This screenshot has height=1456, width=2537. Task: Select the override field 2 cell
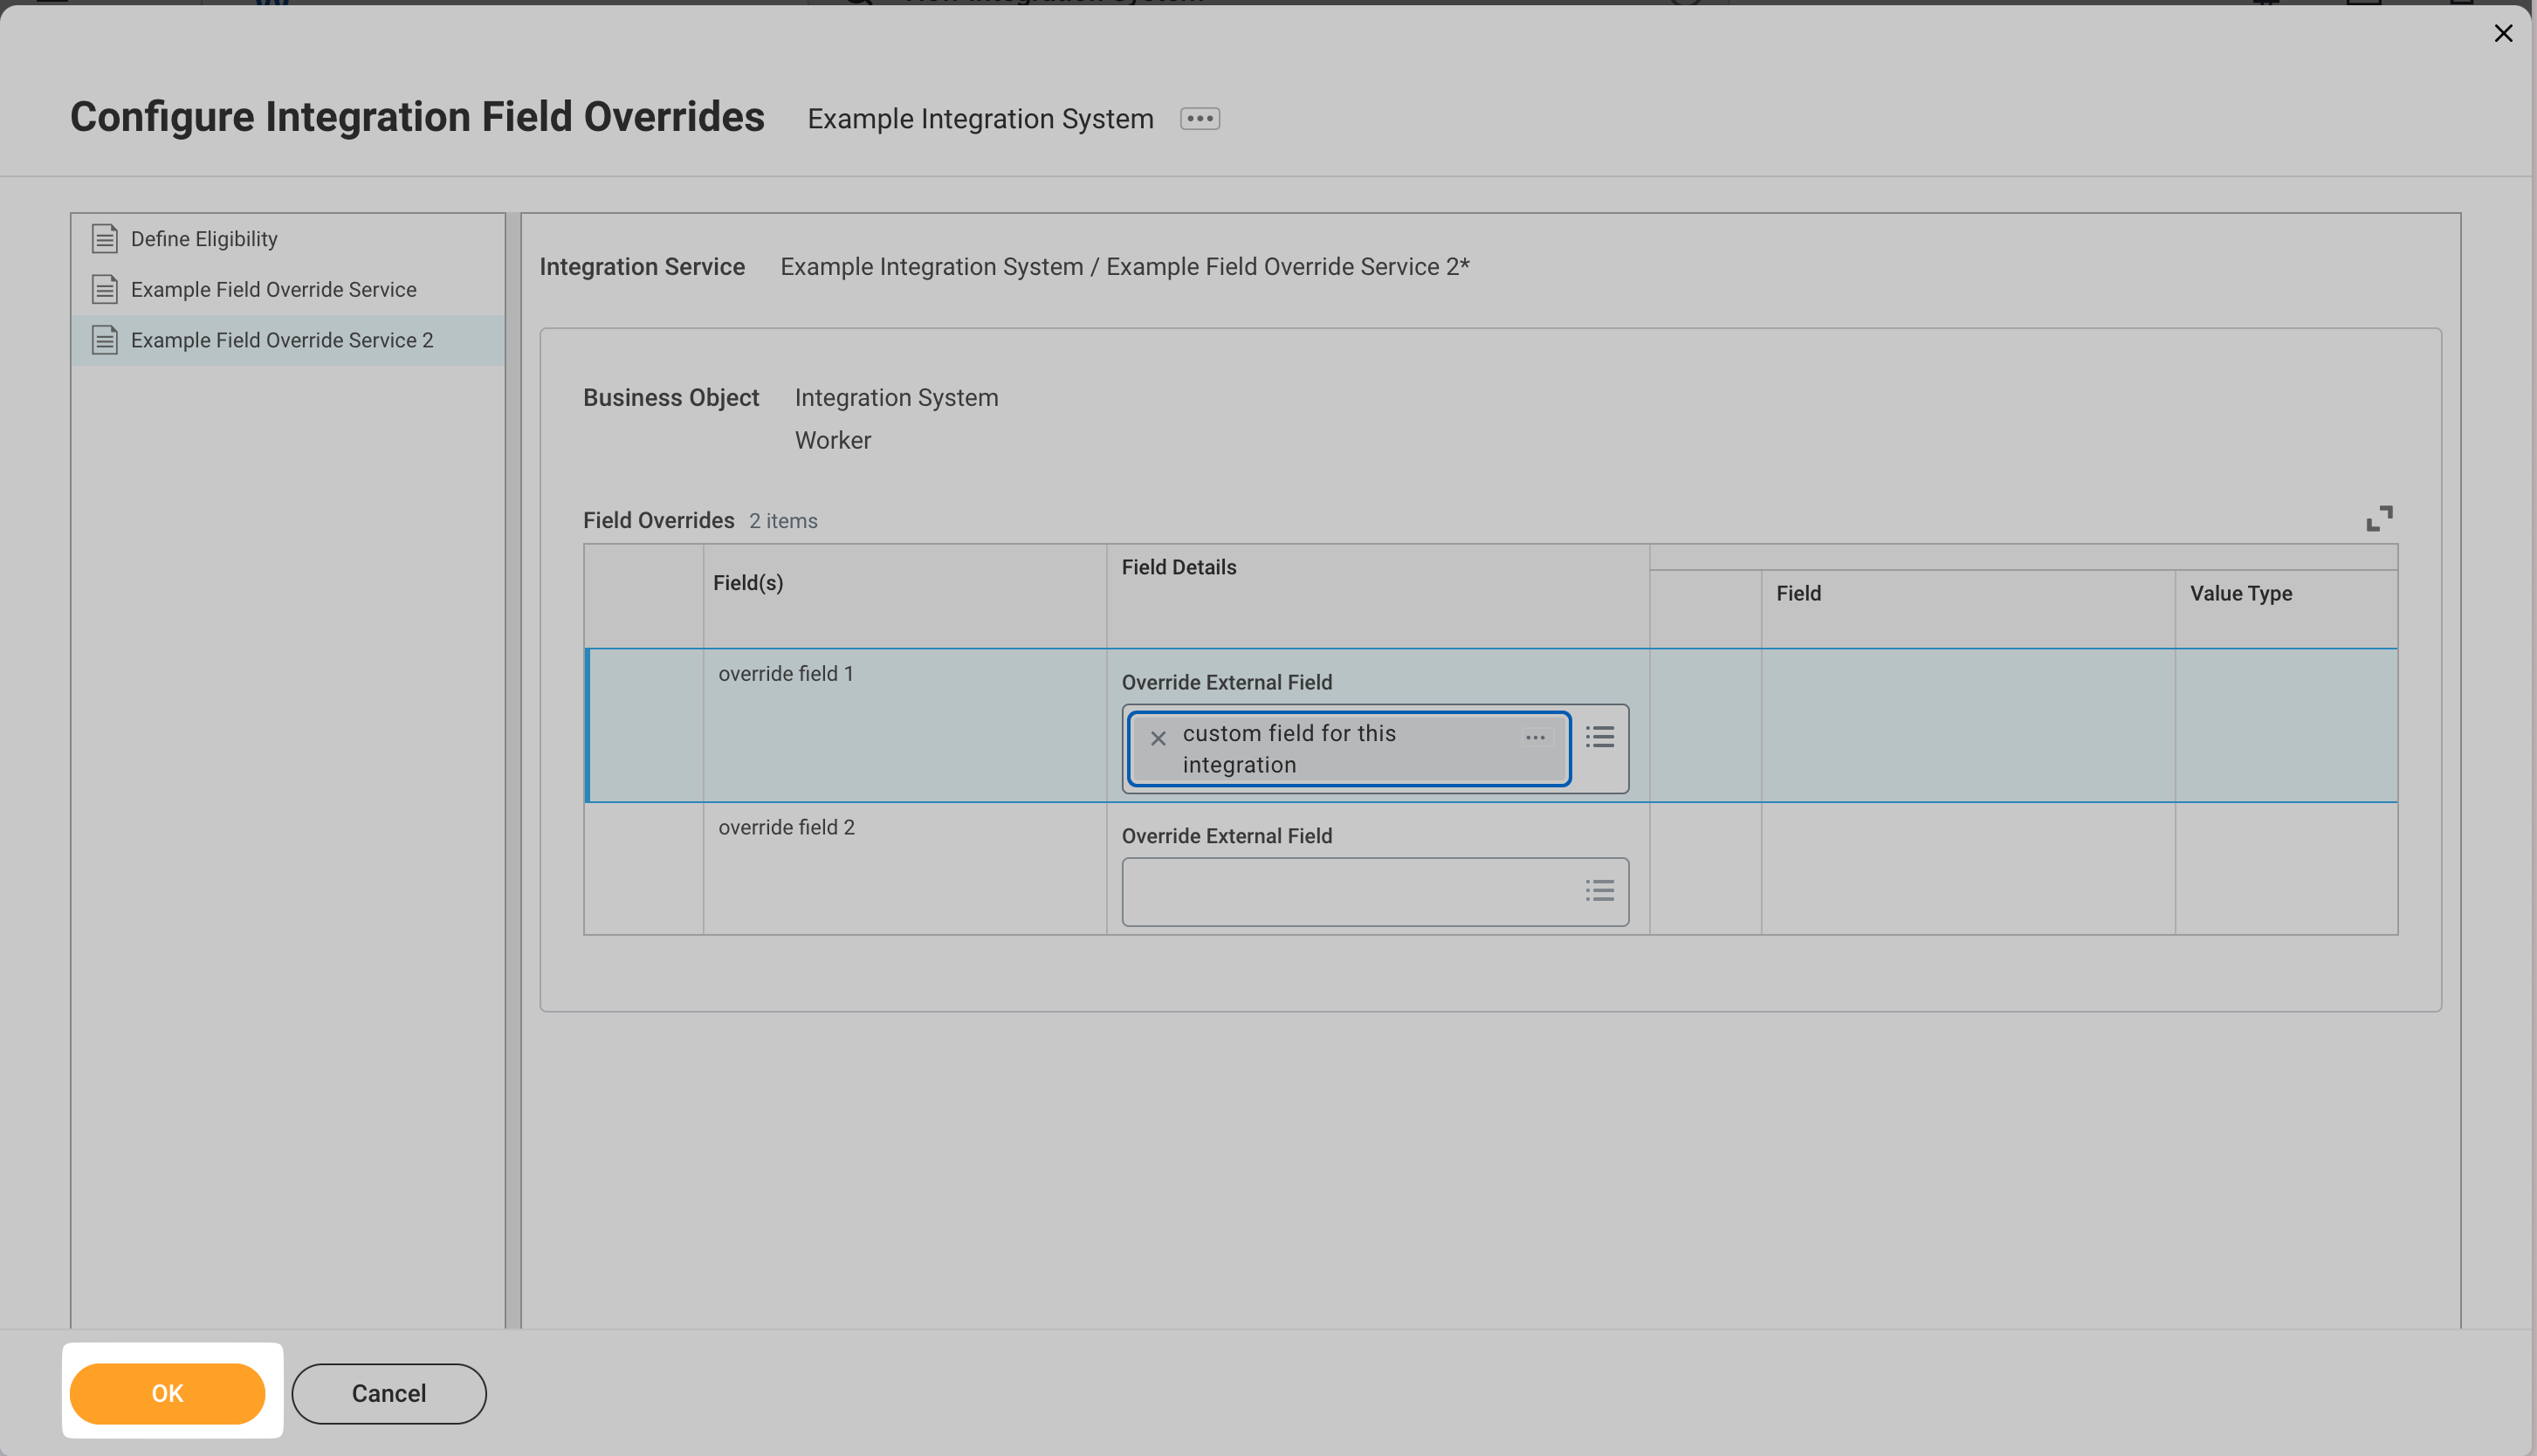tap(905, 868)
